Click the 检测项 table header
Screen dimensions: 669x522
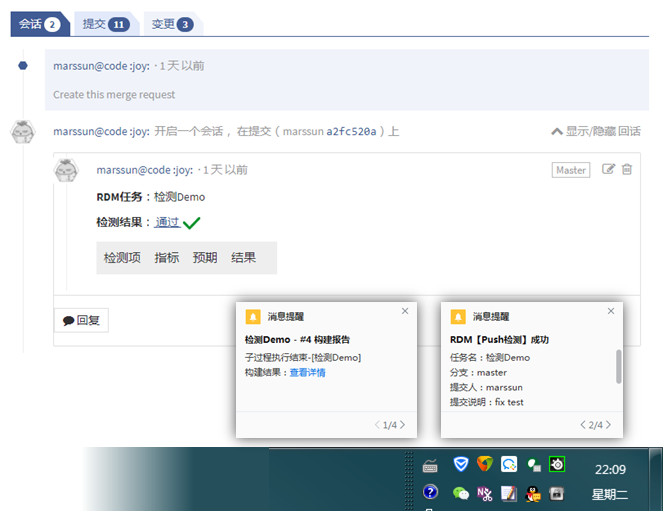pos(122,257)
